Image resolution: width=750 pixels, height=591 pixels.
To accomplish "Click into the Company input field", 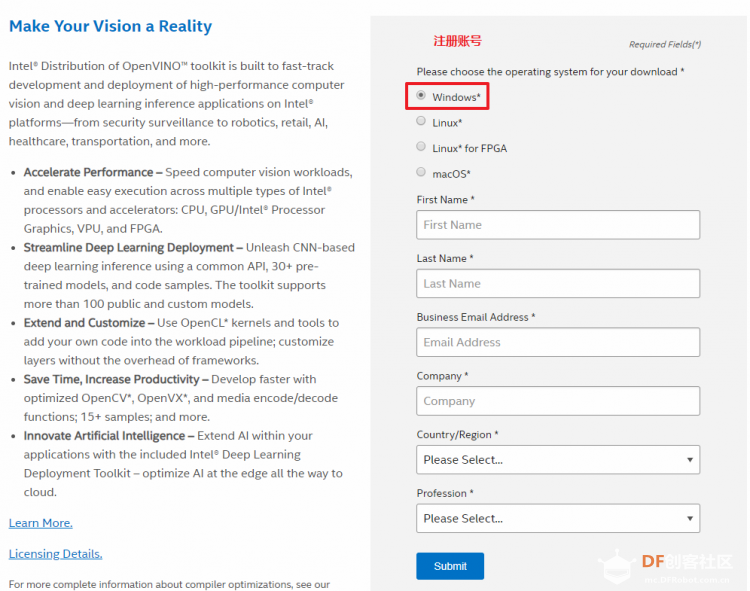I will click(x=558, y=401).
